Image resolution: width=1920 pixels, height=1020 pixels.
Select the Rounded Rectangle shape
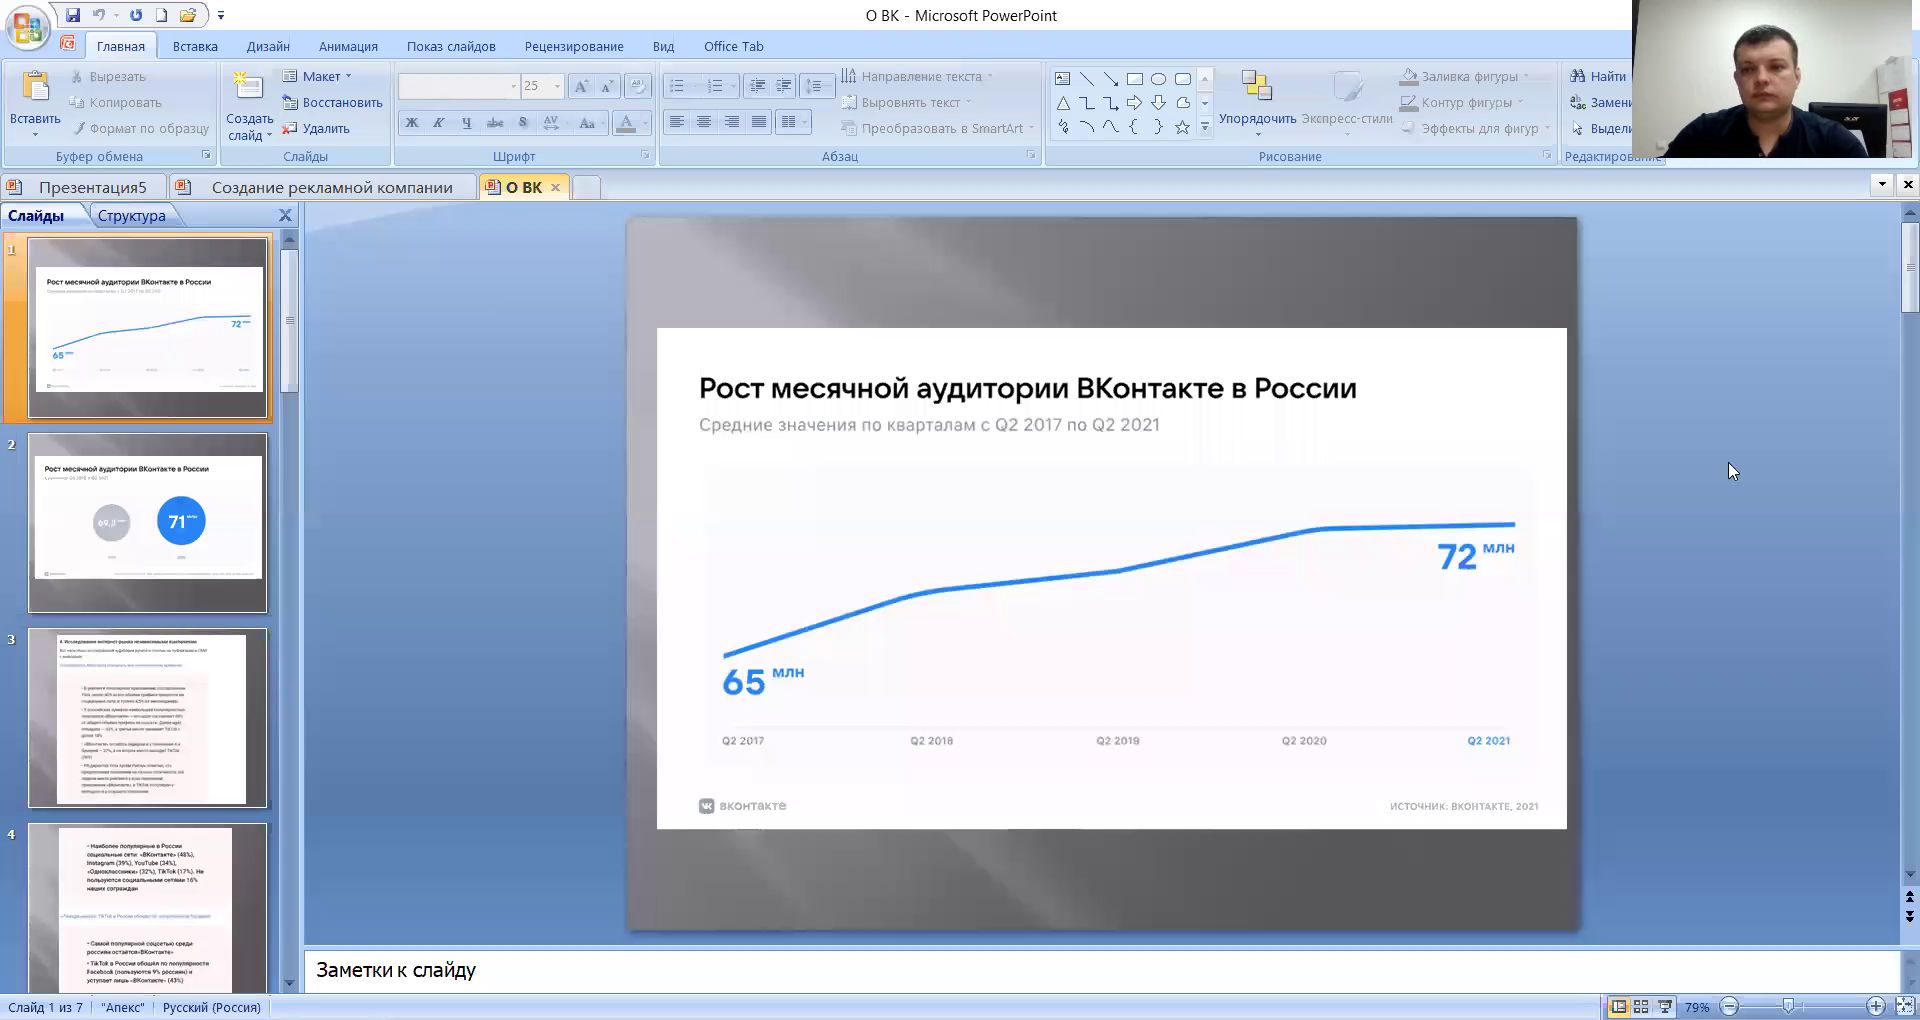coord(1182,79)
